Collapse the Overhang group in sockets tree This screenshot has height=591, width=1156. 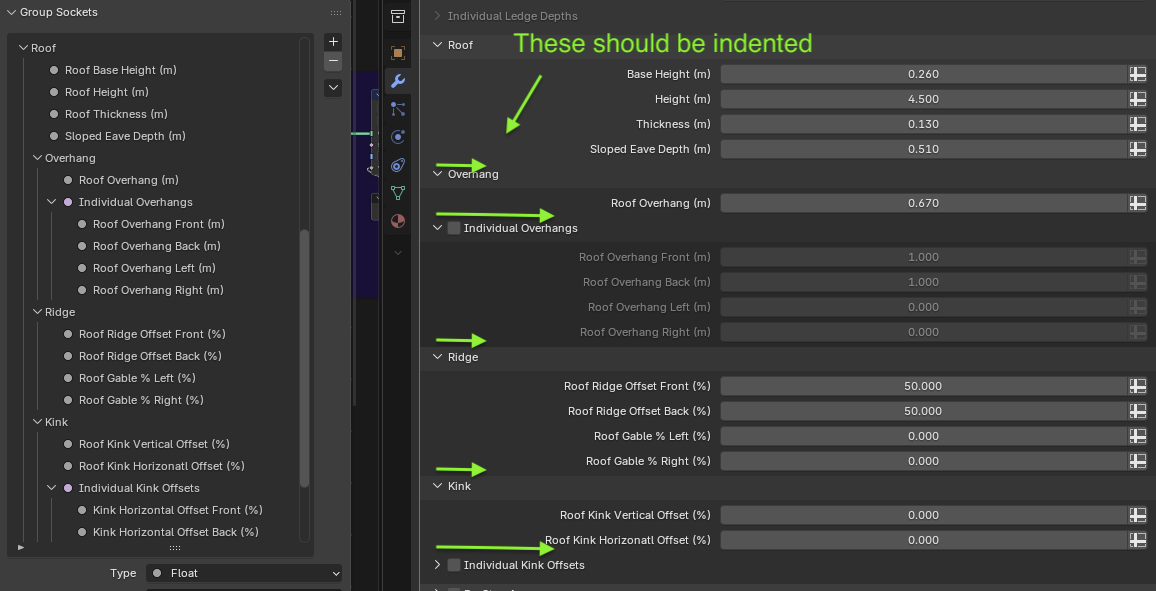(37, 158)
